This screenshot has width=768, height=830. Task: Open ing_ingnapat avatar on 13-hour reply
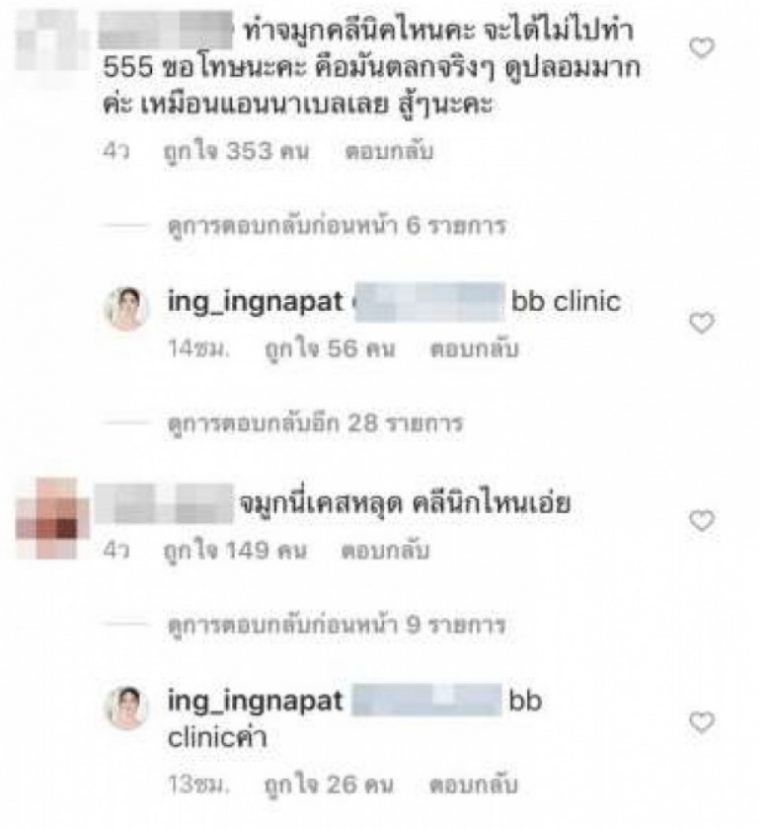127,708
